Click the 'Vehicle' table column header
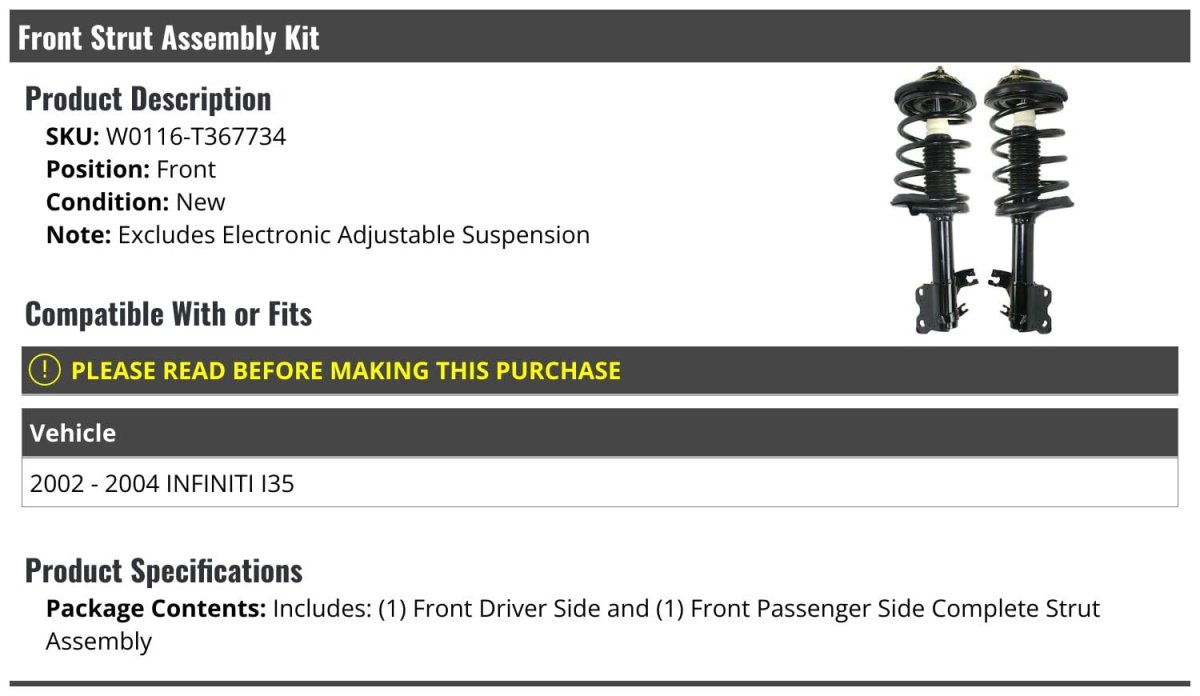Image resolution: width=1200 pixels, height=696 pixels. (73, 433)
